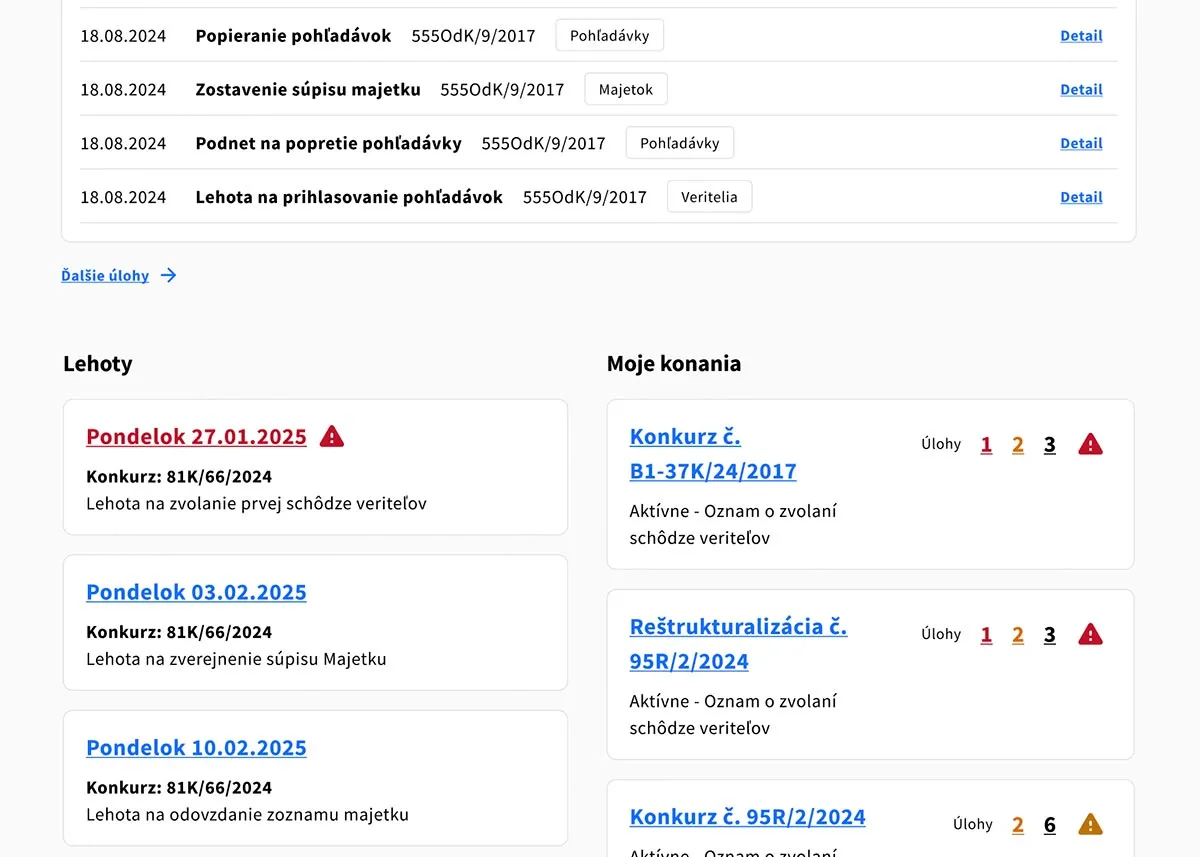Screen dimensions: 1200x857
Task: Click the Lehoty section heading
Action: [97, 364]
